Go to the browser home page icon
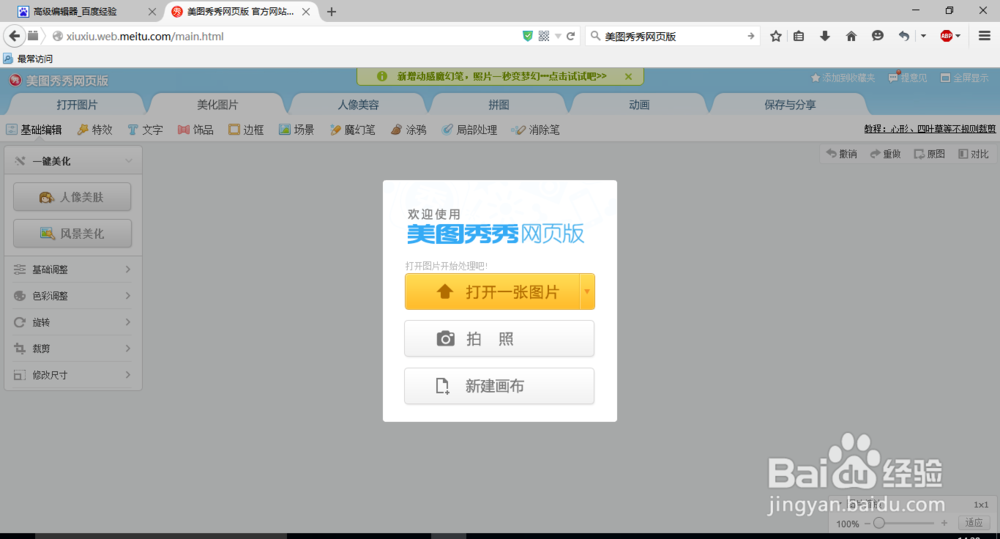 [x=851, y=36]
